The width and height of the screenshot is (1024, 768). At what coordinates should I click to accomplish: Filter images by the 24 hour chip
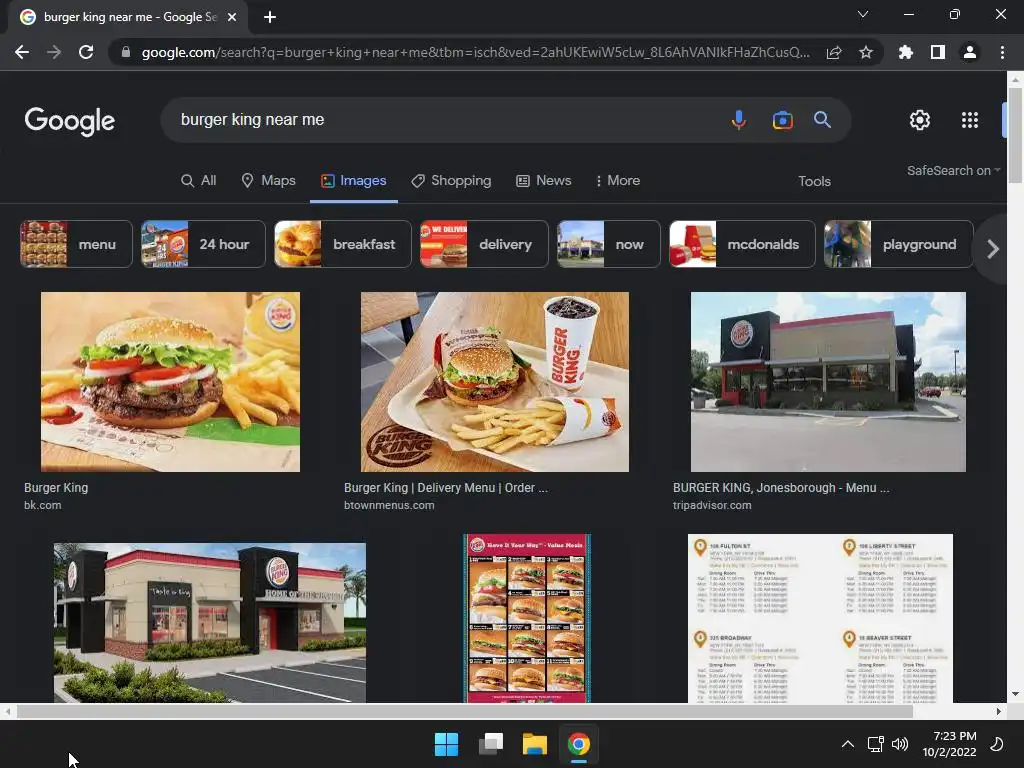[x=203, y=244]
